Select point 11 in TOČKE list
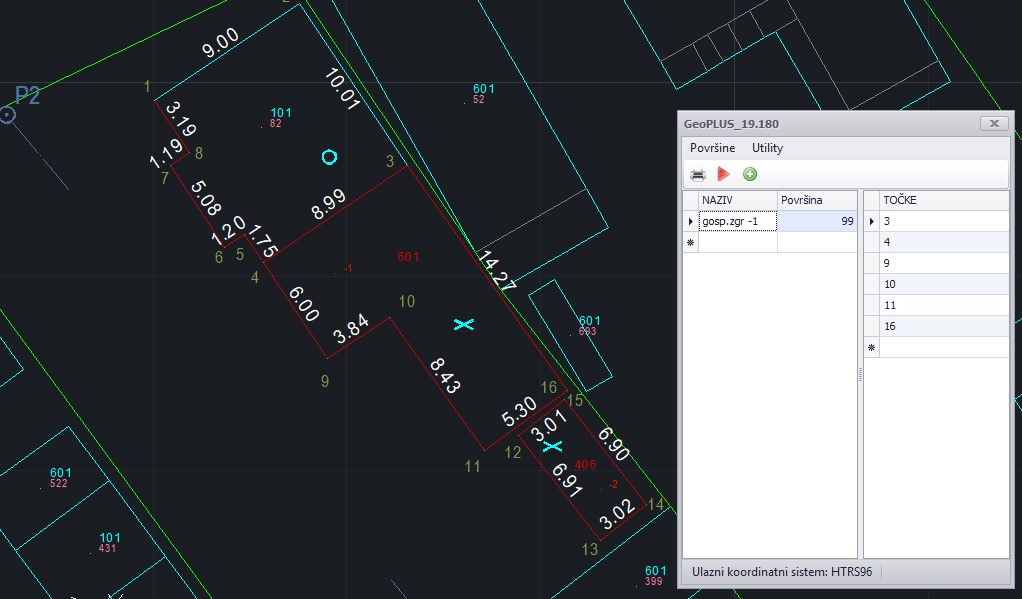This screenshot has width=1022, height=599. (x=944, y=305)
